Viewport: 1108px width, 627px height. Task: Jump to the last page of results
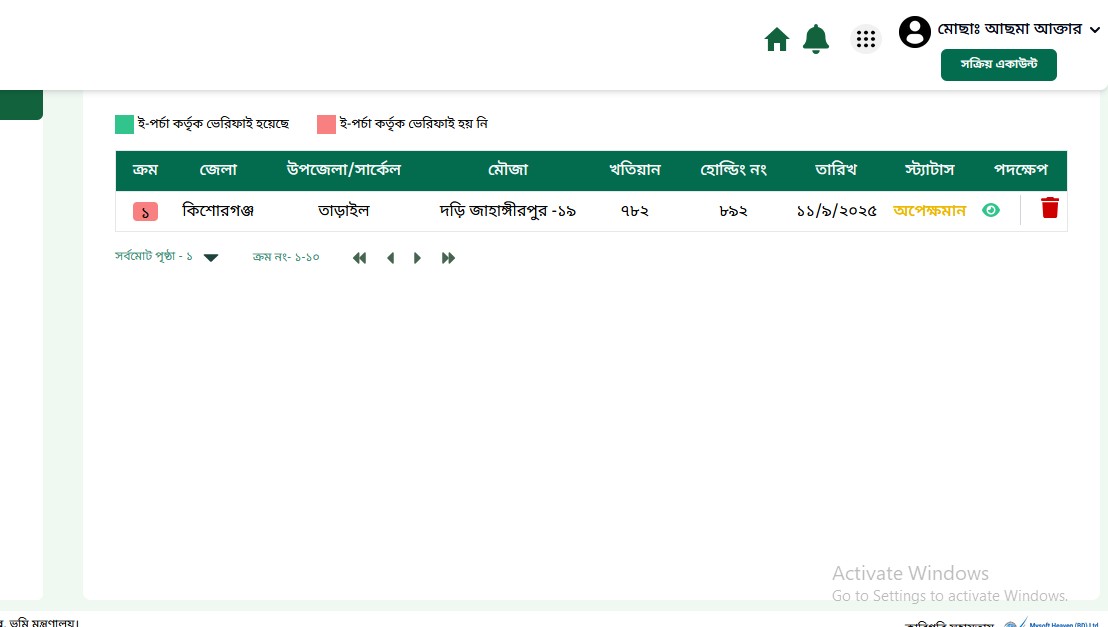448,258
